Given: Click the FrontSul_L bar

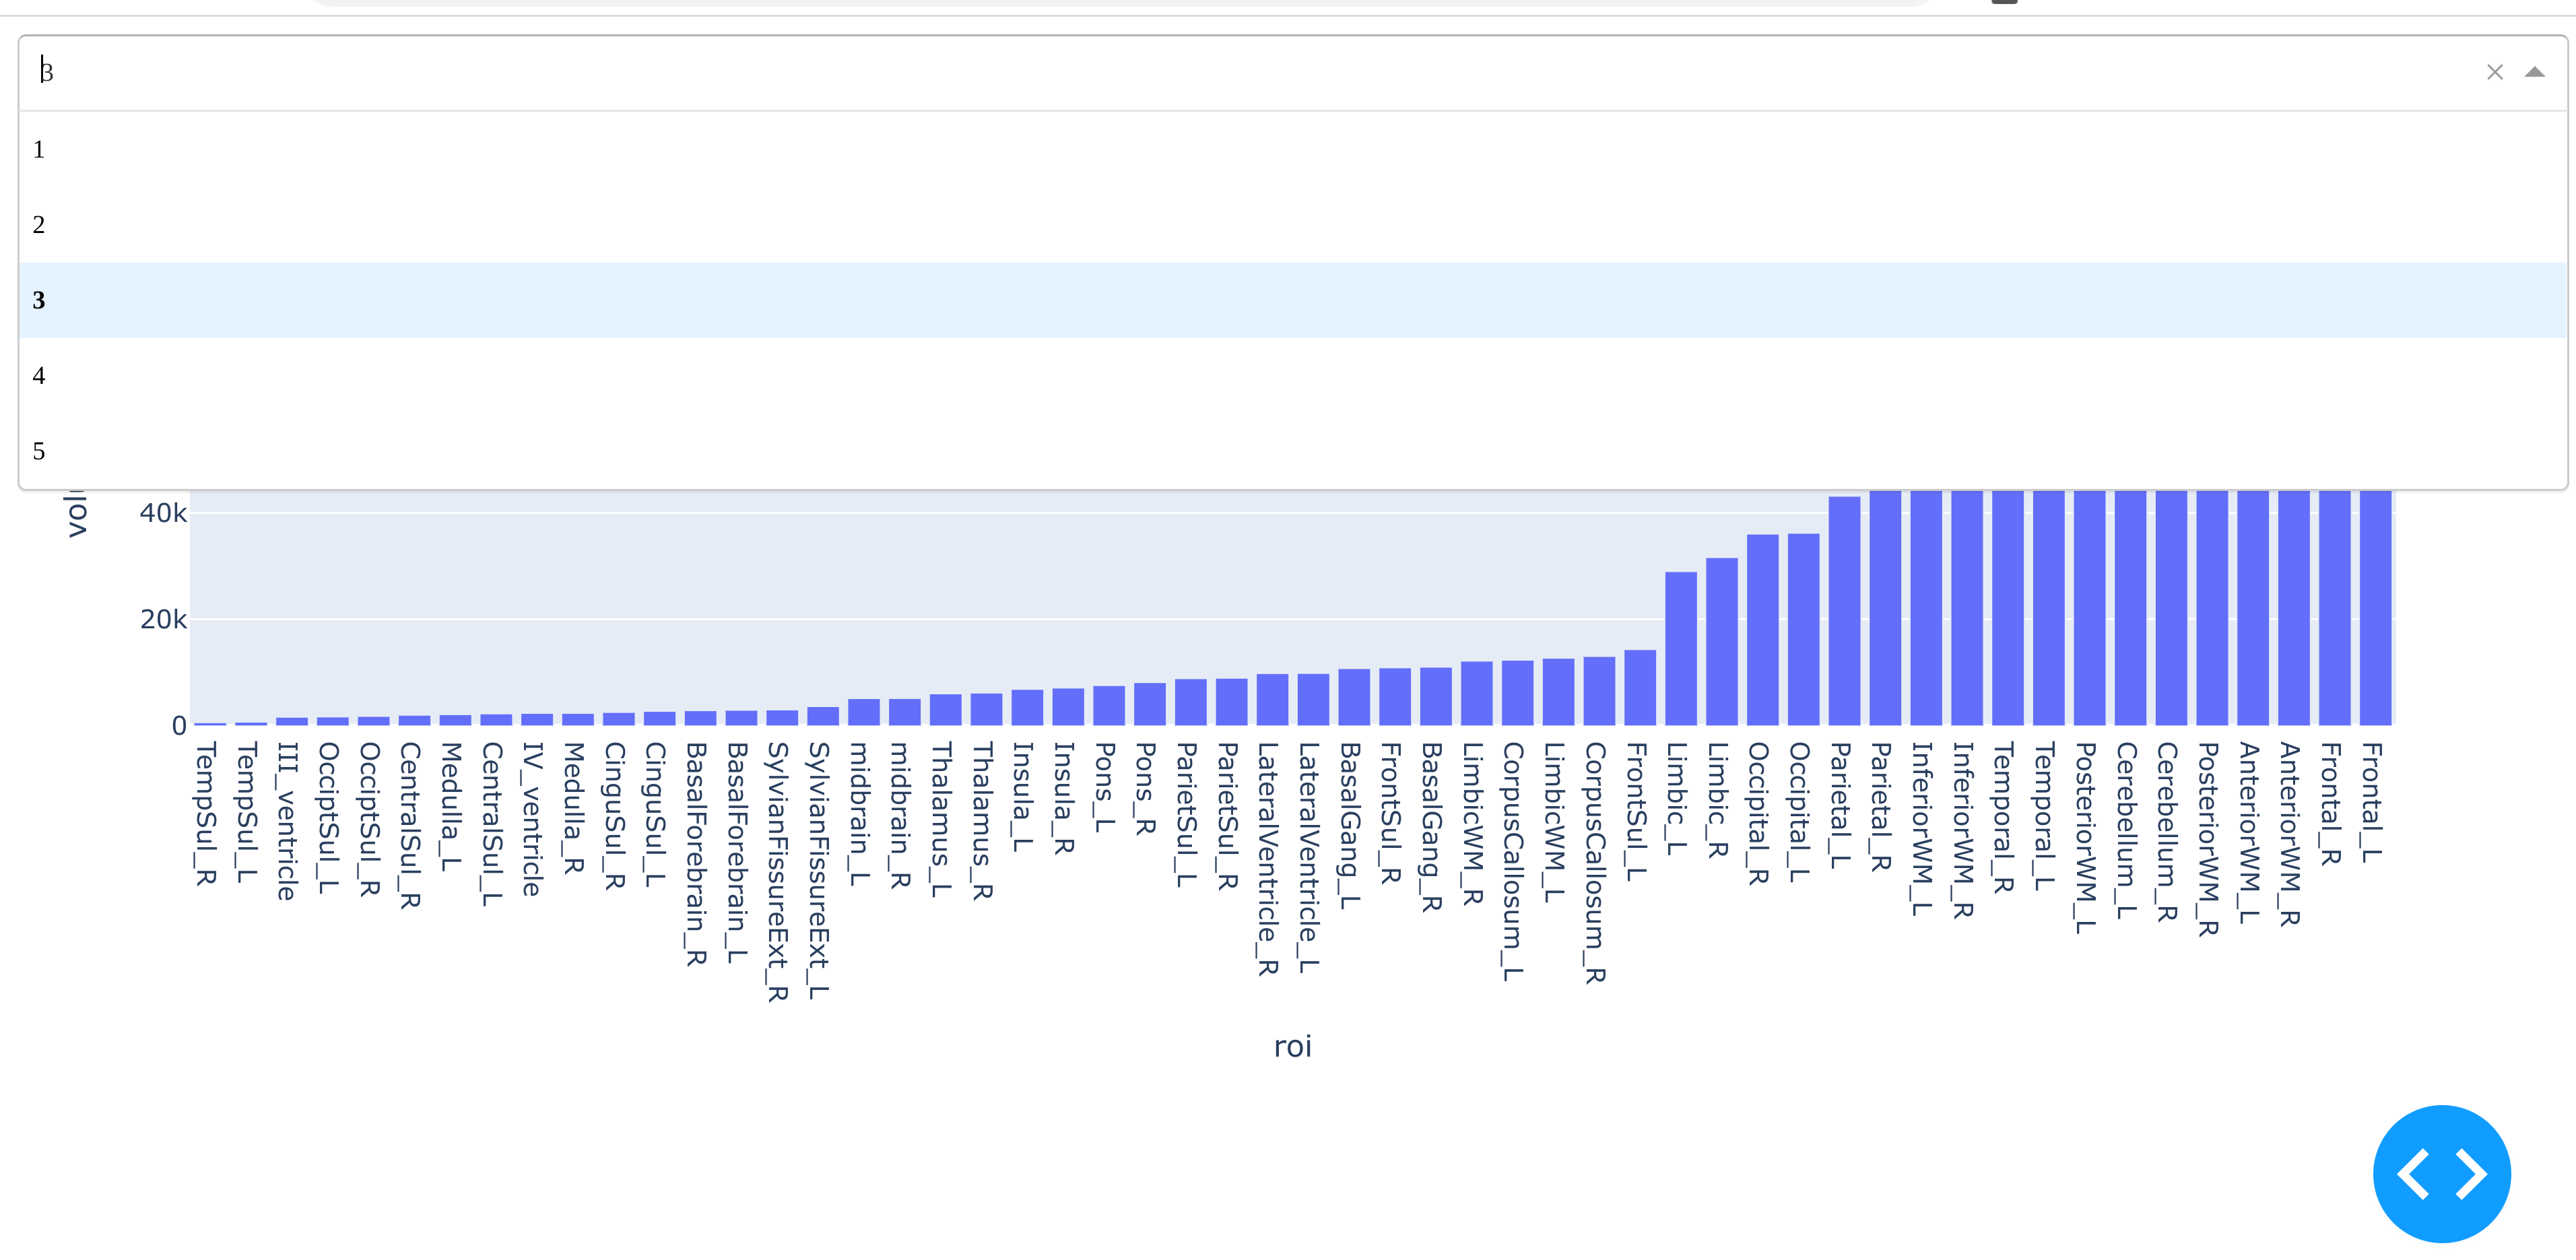Looking at the screenshot, I should (1640, 689).
